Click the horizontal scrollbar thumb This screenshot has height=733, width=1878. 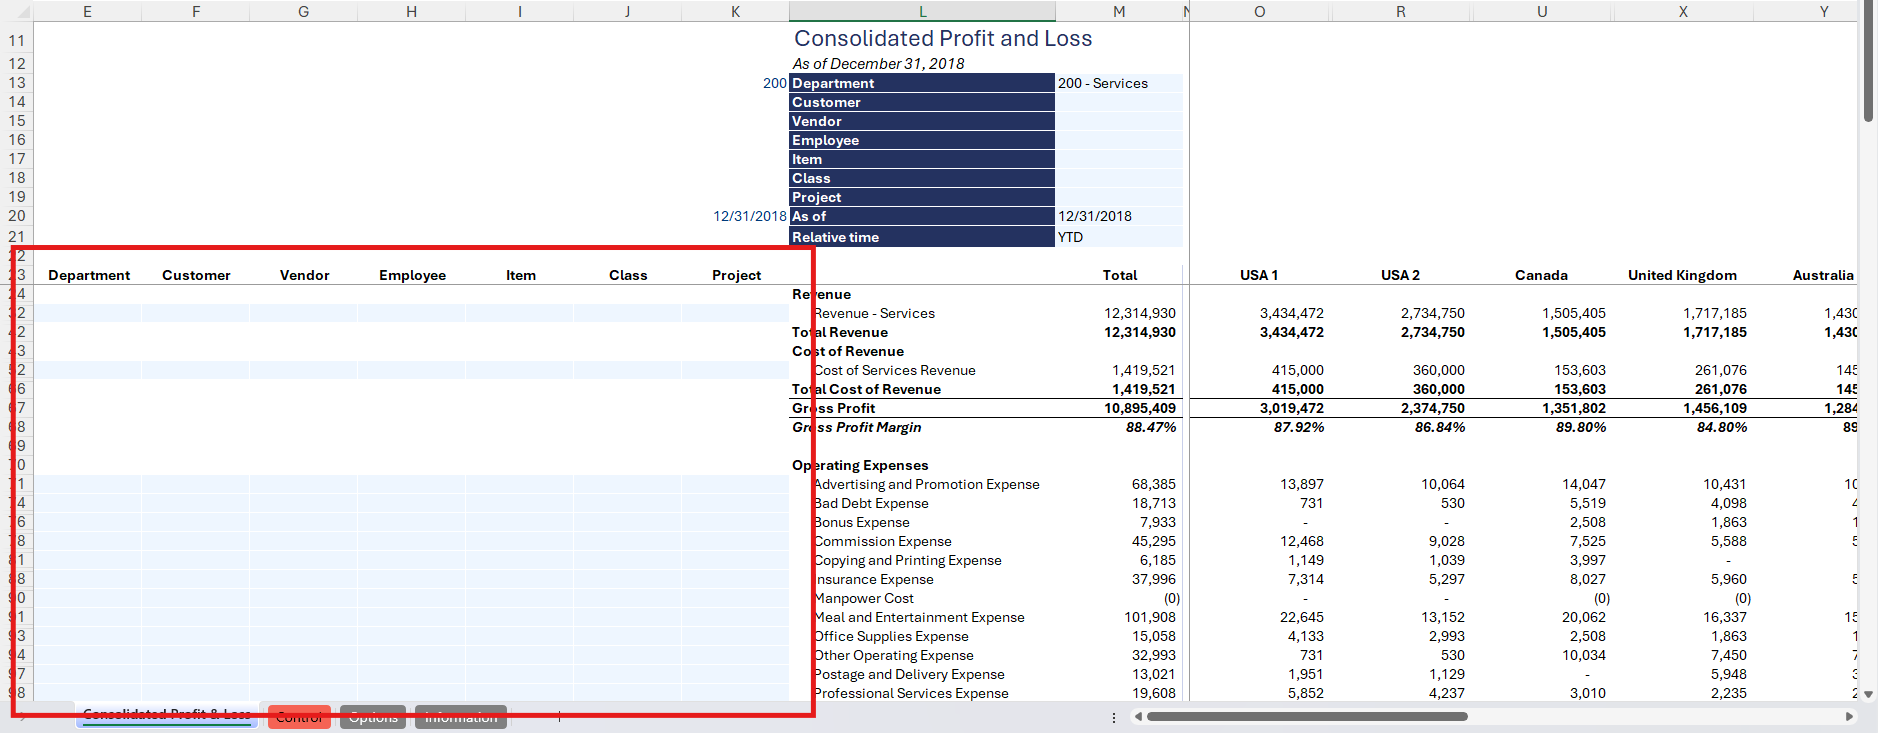point(1306,716)
